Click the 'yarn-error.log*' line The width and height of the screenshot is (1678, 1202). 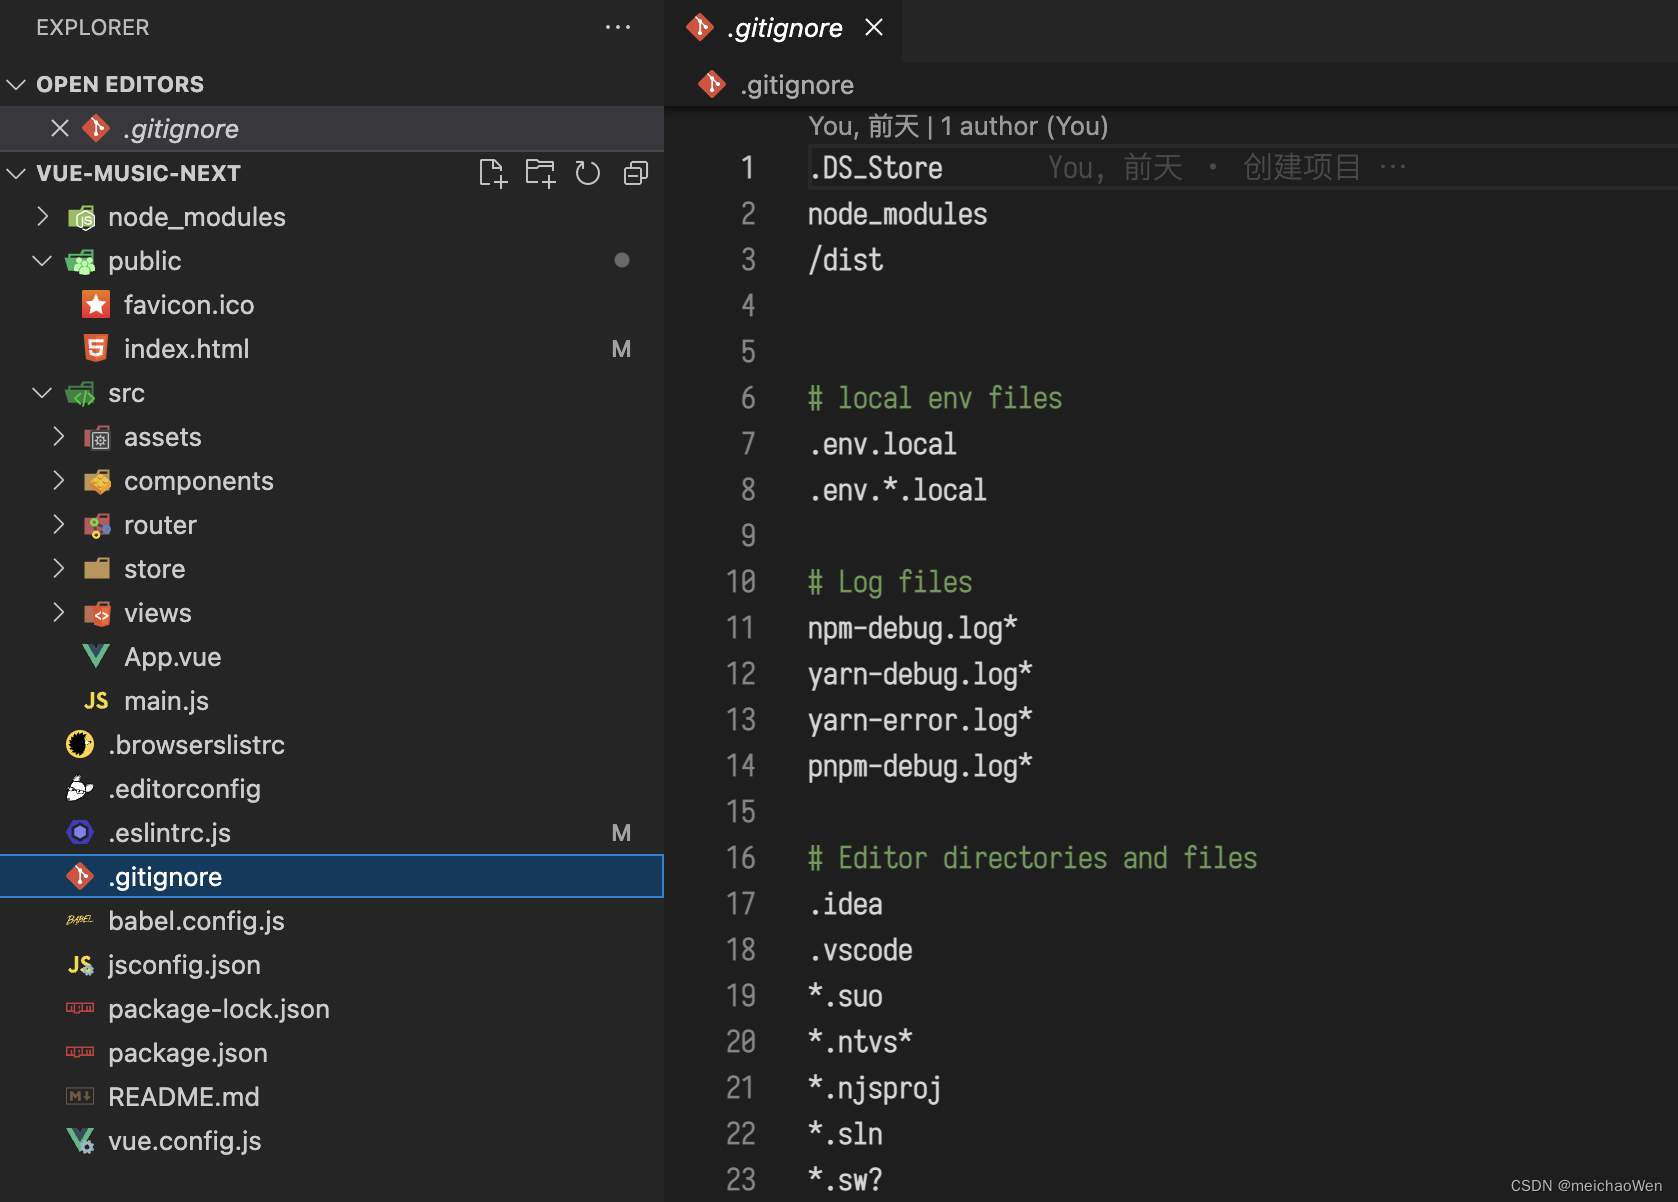click(x=920, y=720)
